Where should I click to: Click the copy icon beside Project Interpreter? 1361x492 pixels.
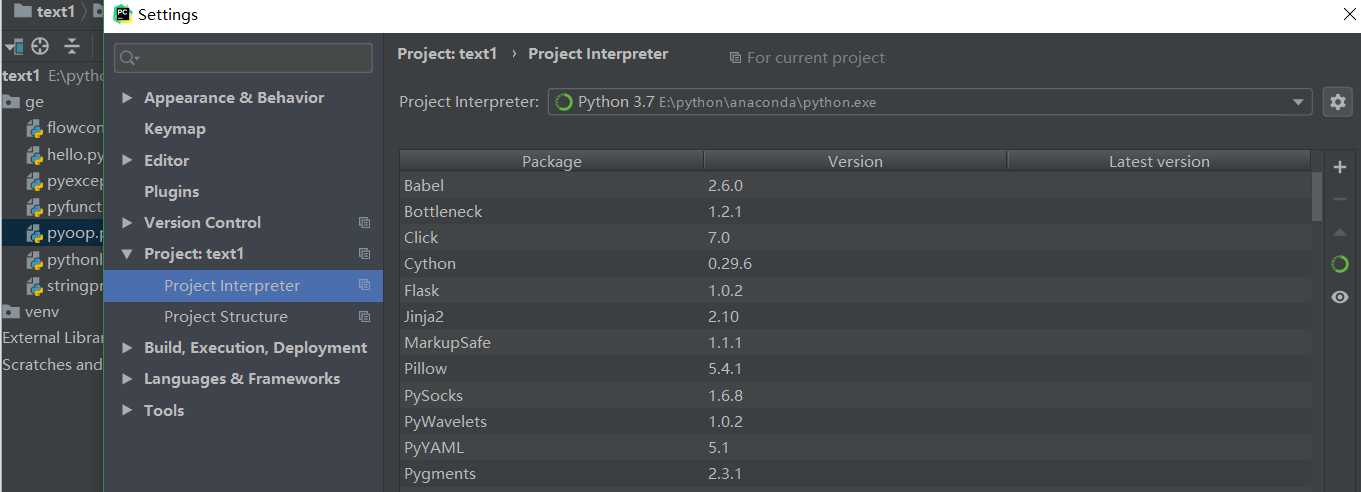click(364, 286)
